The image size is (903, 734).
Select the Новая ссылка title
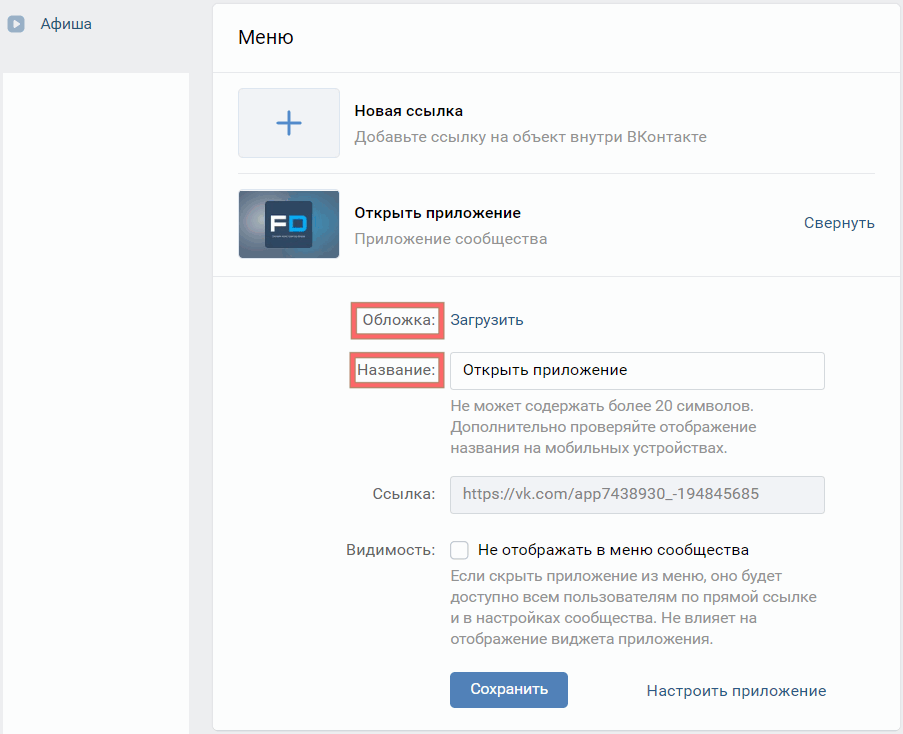(408, 111)
